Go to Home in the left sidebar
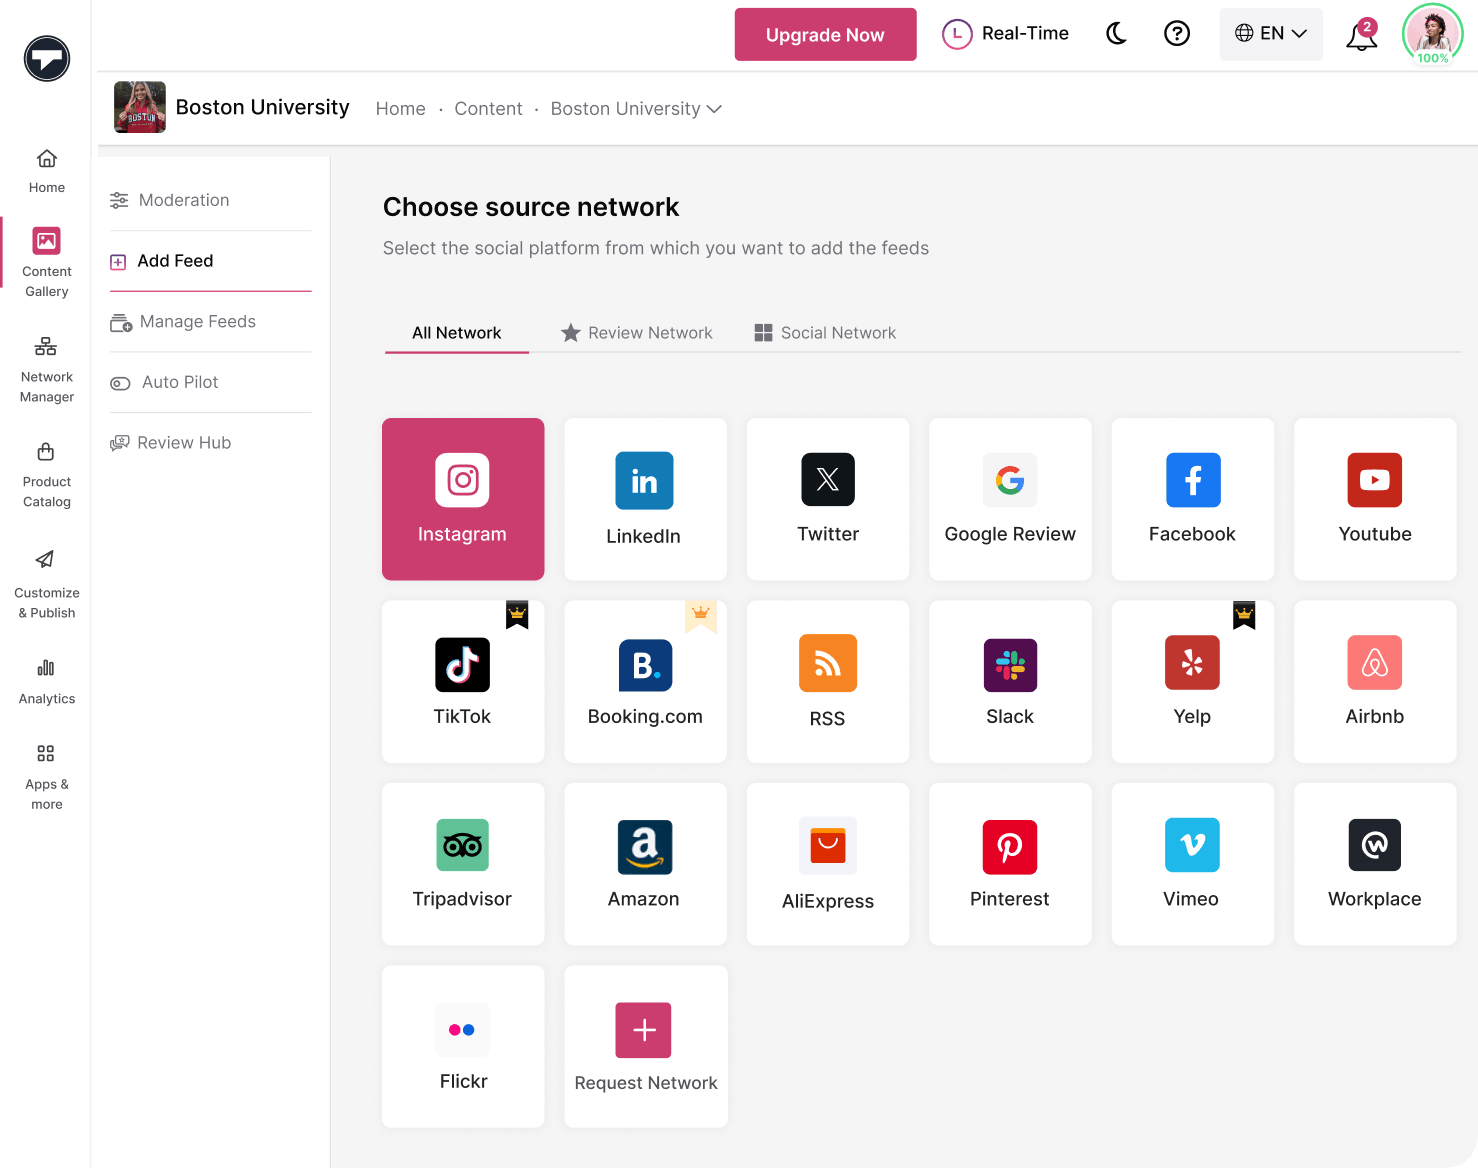The width and height of the screenshot is (1478, 1168). pyautogui.click(x=47, y=172)
